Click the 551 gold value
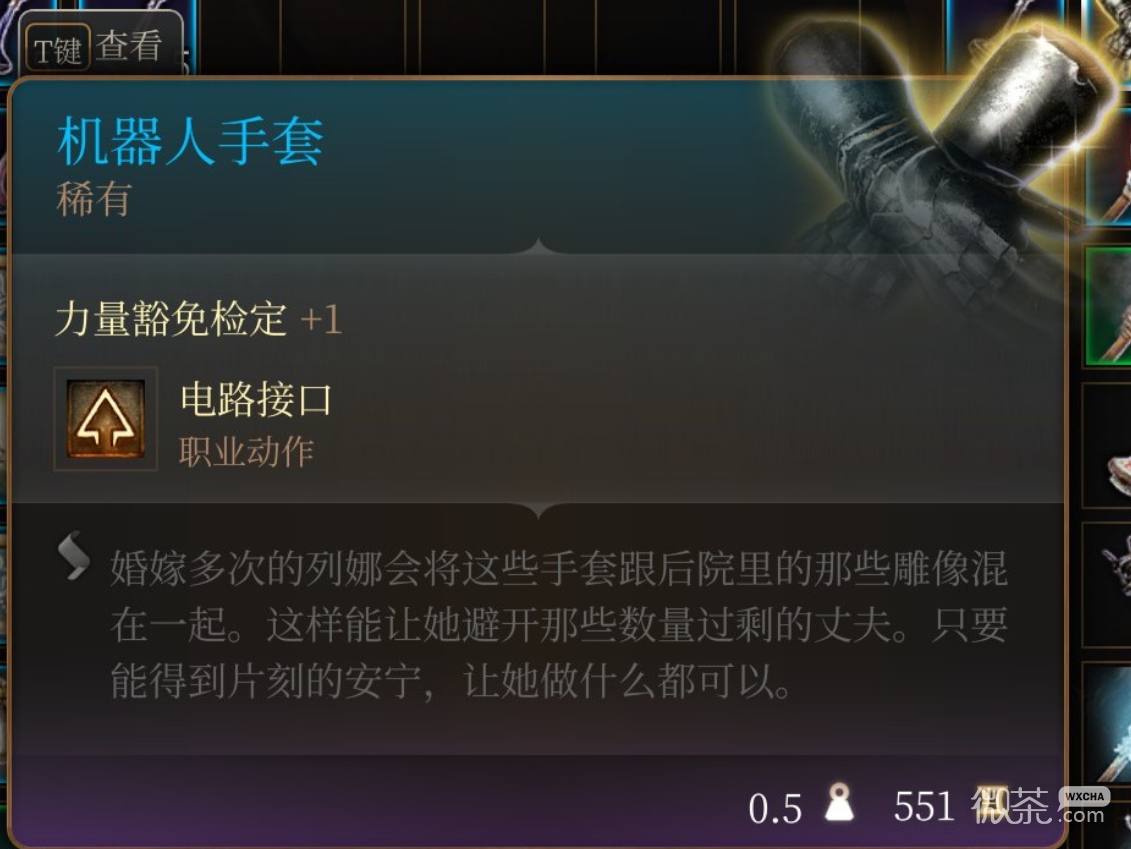This screenshot has height=849, width=1131. click(x=924, y=806)
